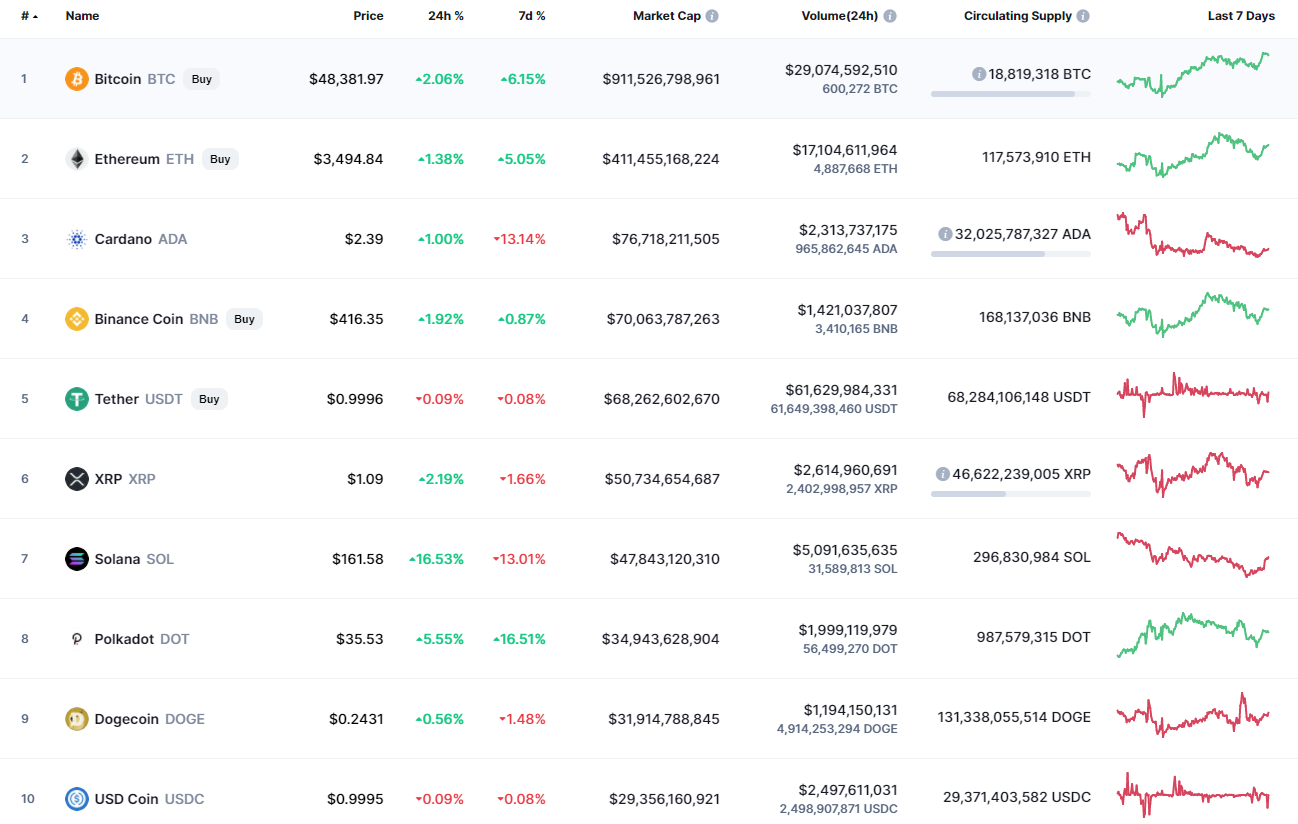Sort table by Name column

tap(82, 16)
